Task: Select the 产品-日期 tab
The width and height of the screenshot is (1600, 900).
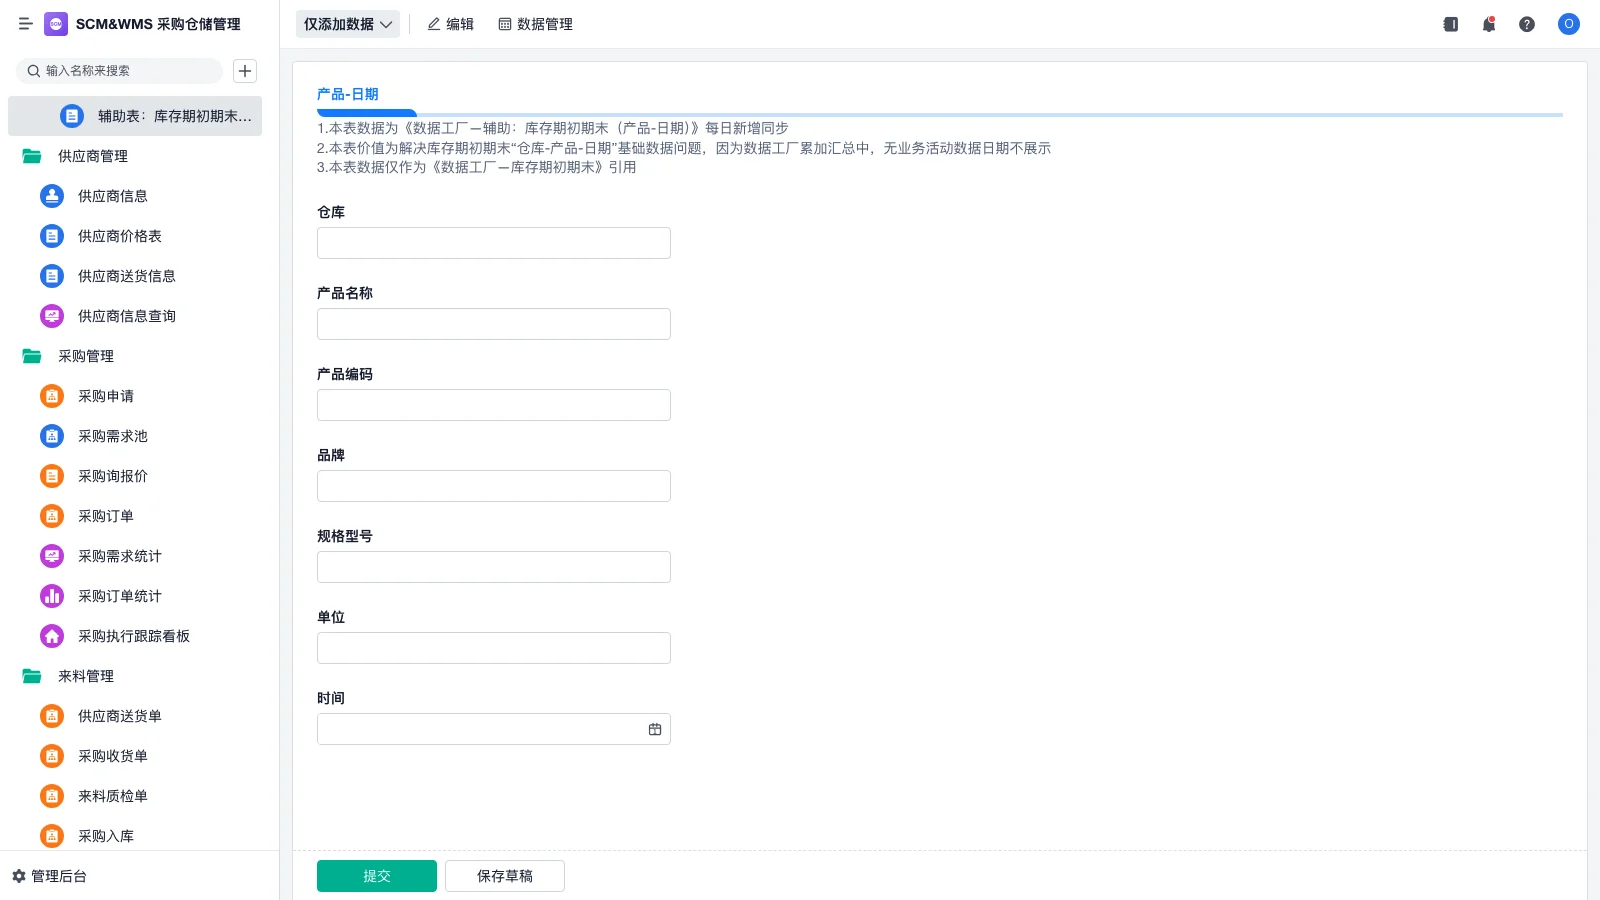Action: tap(348, 94)
